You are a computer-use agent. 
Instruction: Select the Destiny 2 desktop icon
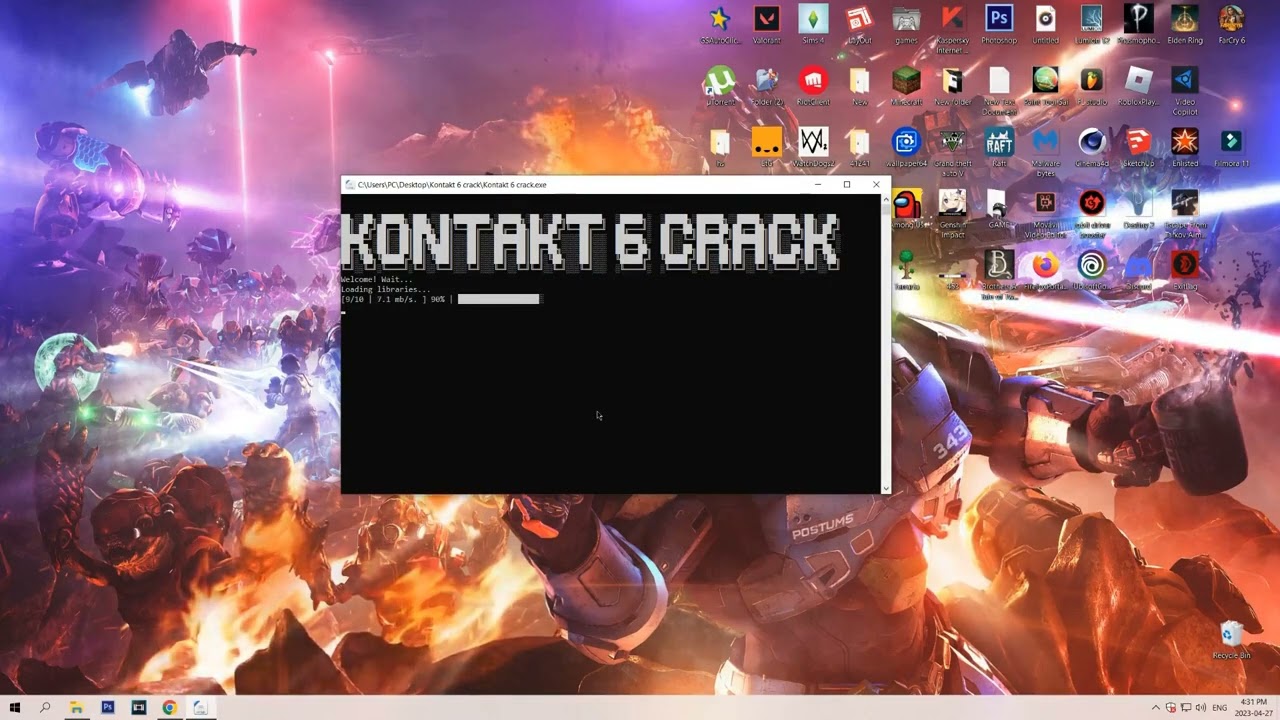1138,209
